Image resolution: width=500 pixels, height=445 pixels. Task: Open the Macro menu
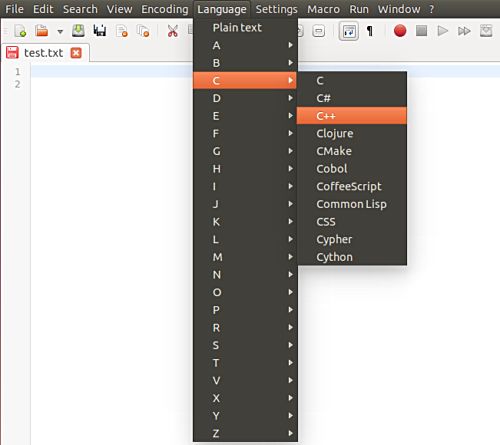tap(323, 9)
